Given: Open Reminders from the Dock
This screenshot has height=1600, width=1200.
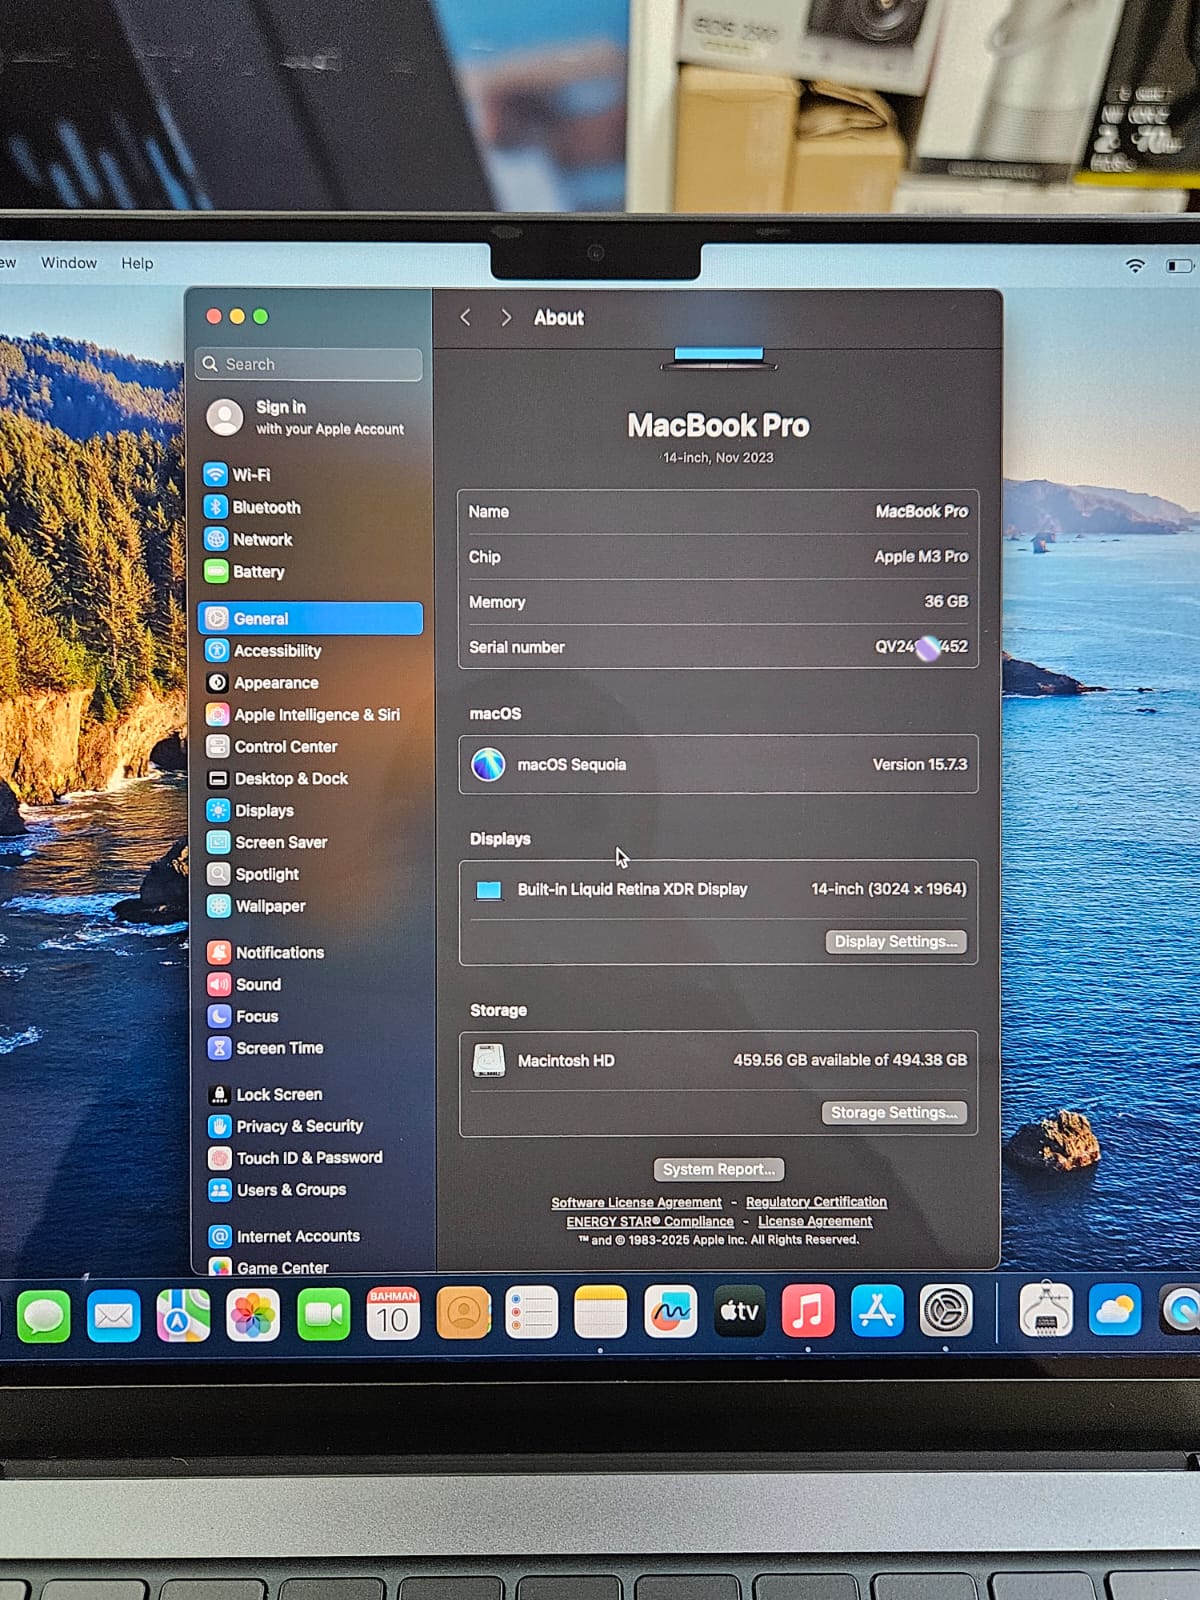Looking at the screenshot, I should pos(531,1312).
